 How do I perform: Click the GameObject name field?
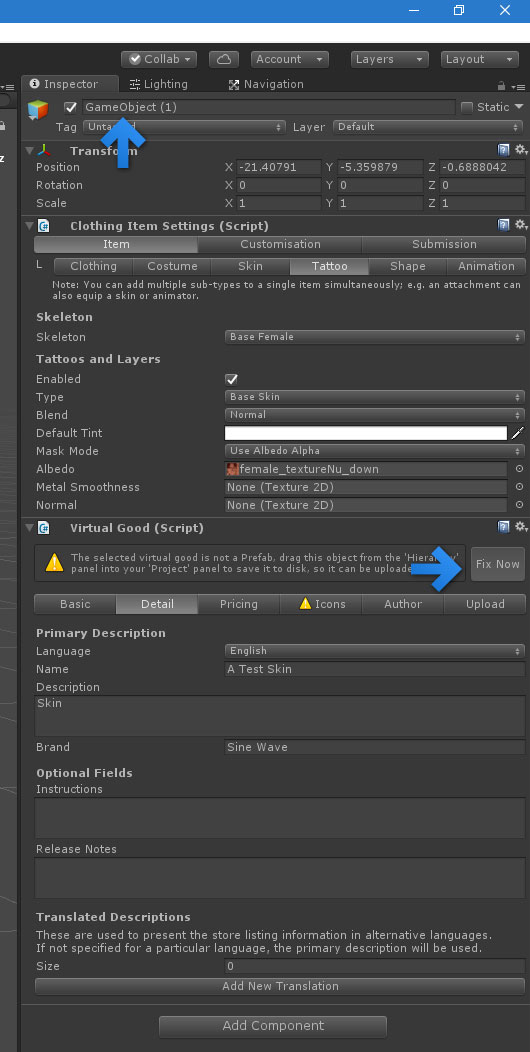(268, 107)
